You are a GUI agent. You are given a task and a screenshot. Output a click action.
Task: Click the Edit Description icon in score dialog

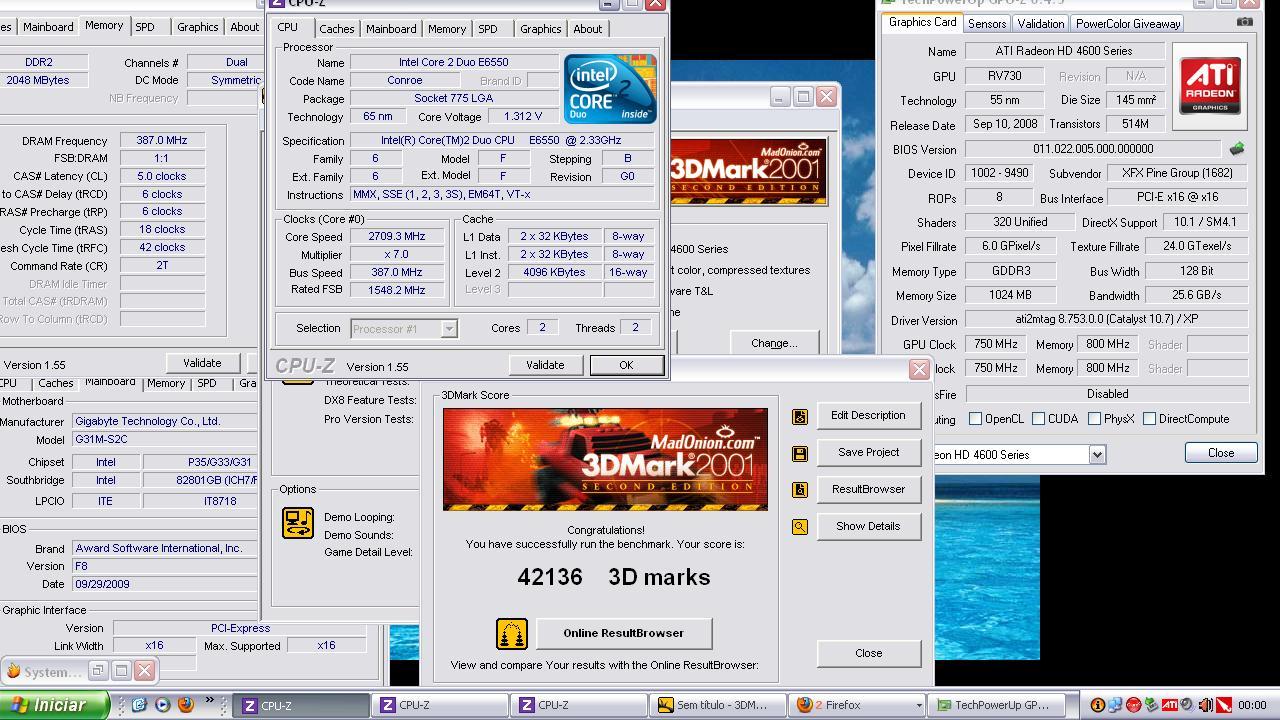(x=800, y=416)
